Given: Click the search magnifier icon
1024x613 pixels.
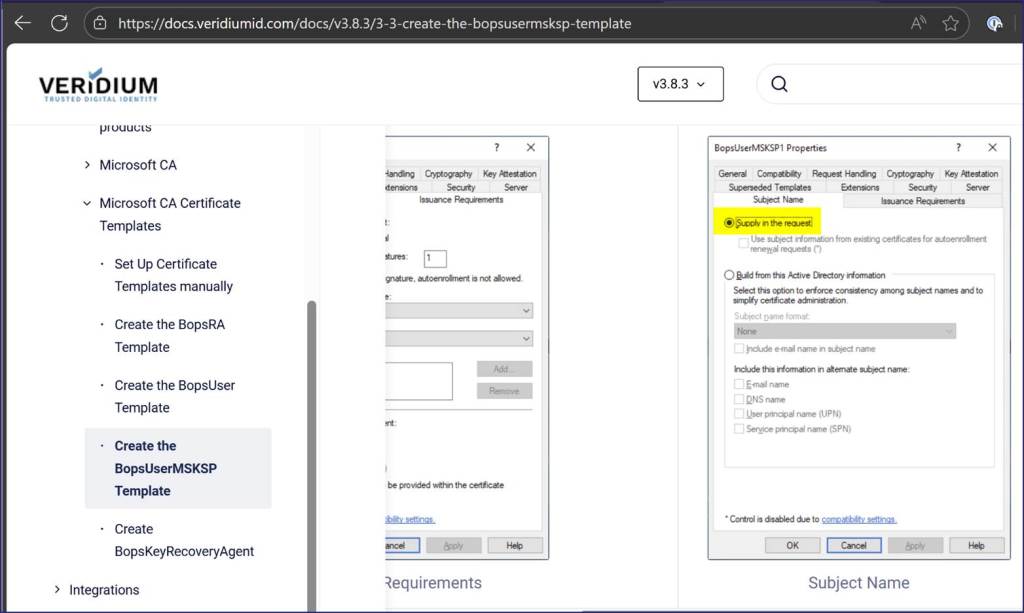Looking at the screenshot, I should 780,84.
